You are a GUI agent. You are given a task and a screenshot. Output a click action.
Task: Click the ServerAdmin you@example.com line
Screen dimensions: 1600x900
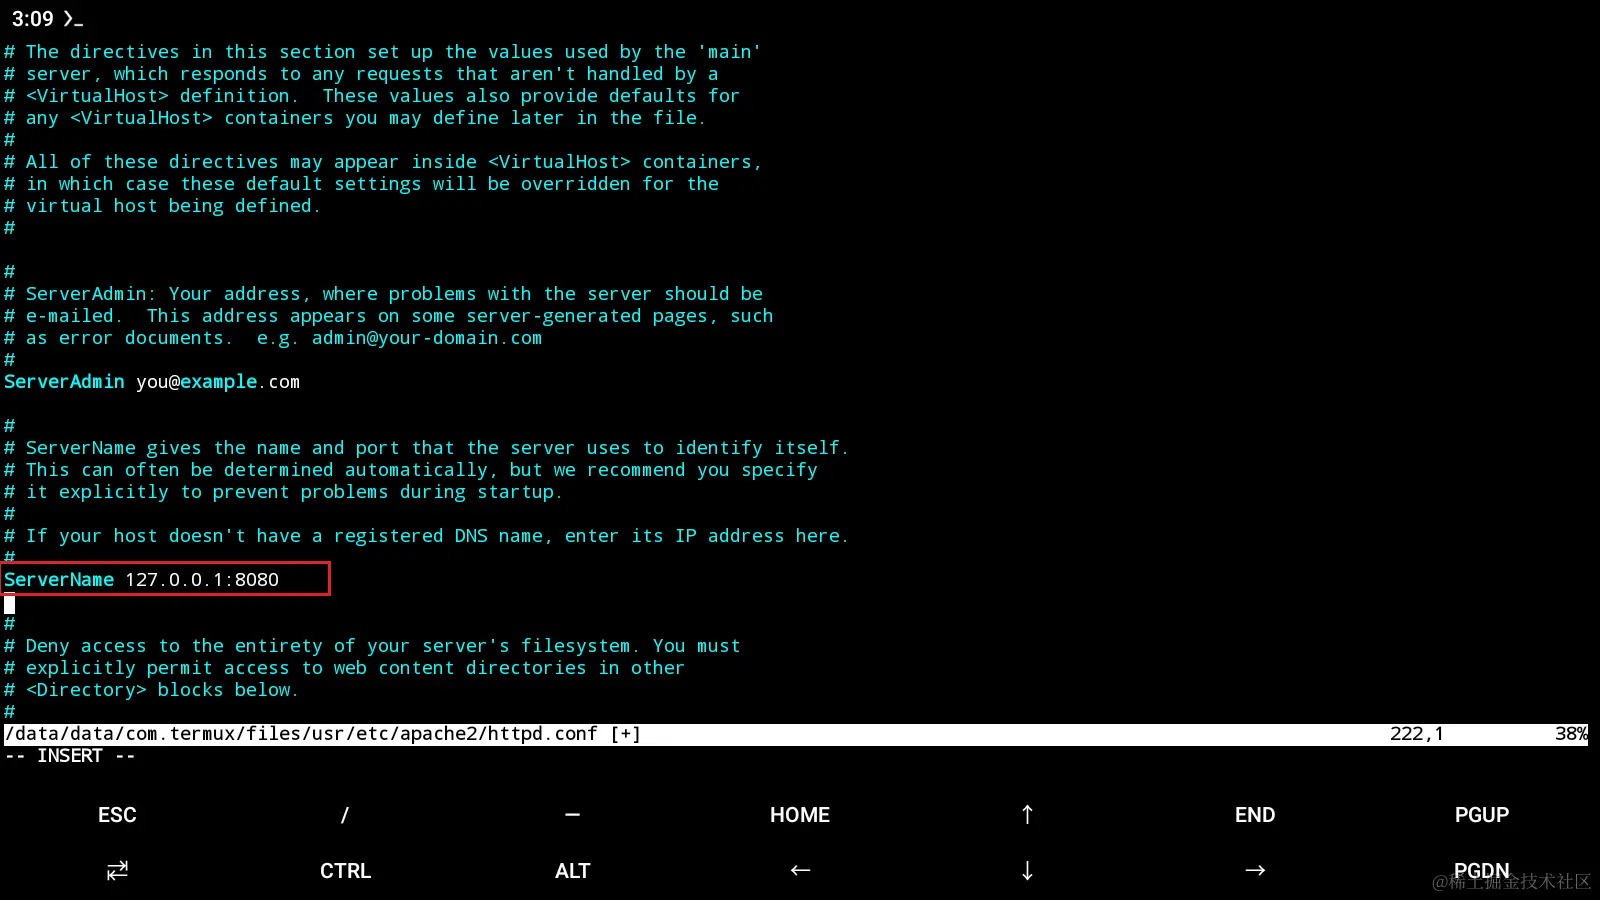click(152, 382)
